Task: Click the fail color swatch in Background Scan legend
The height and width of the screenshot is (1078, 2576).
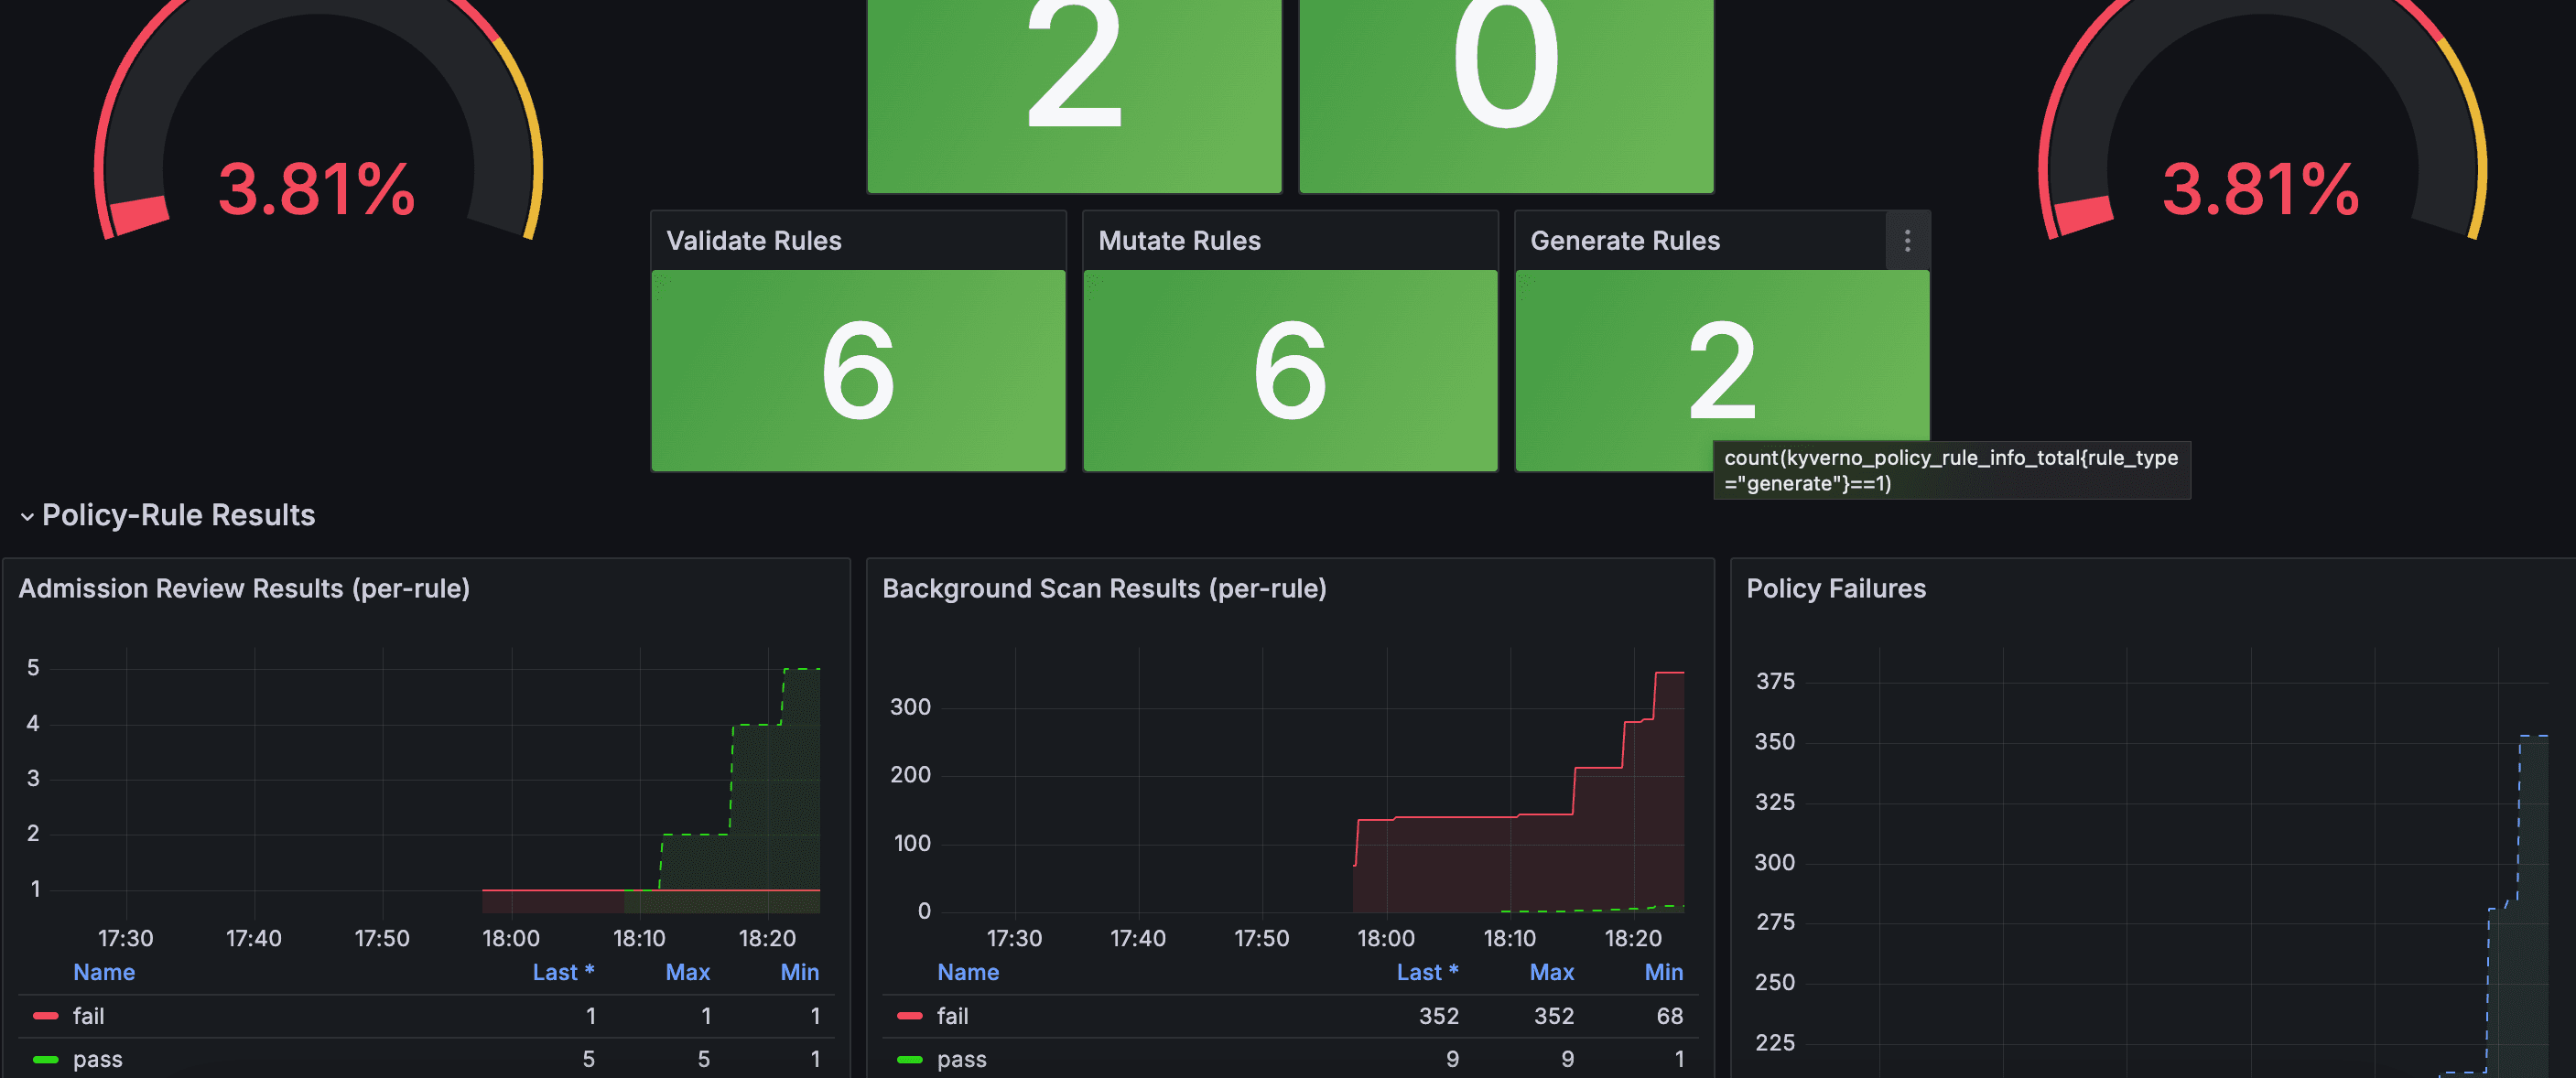Action: coord(909,1016)
